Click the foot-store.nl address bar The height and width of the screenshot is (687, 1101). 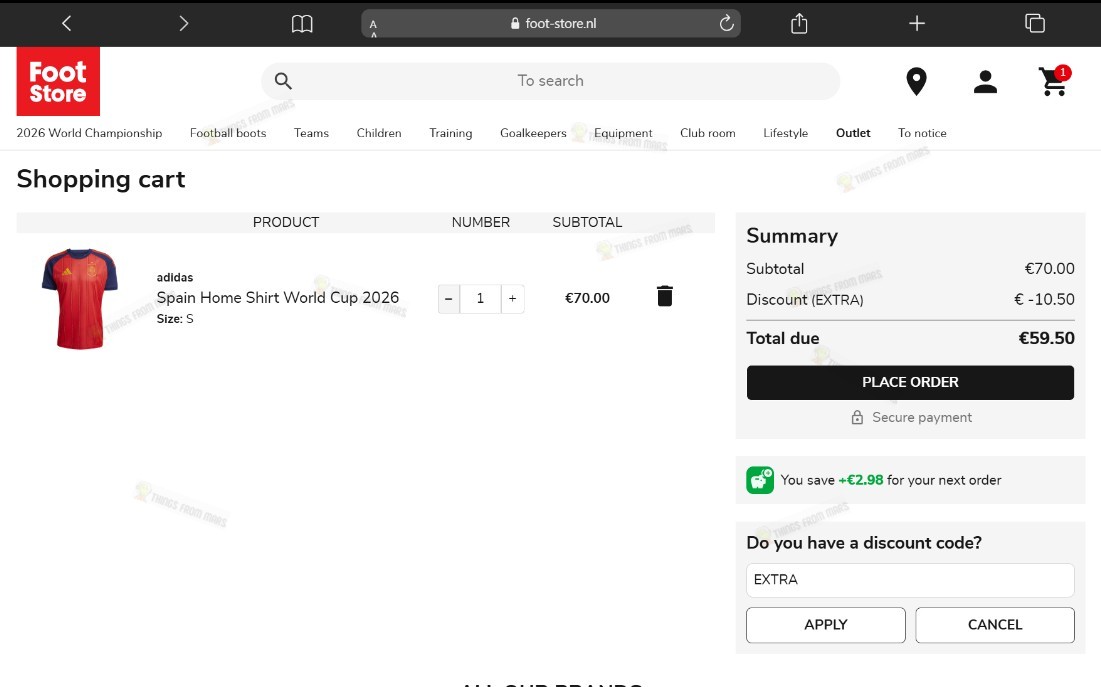pyautogui.click(x=550, y=23)
